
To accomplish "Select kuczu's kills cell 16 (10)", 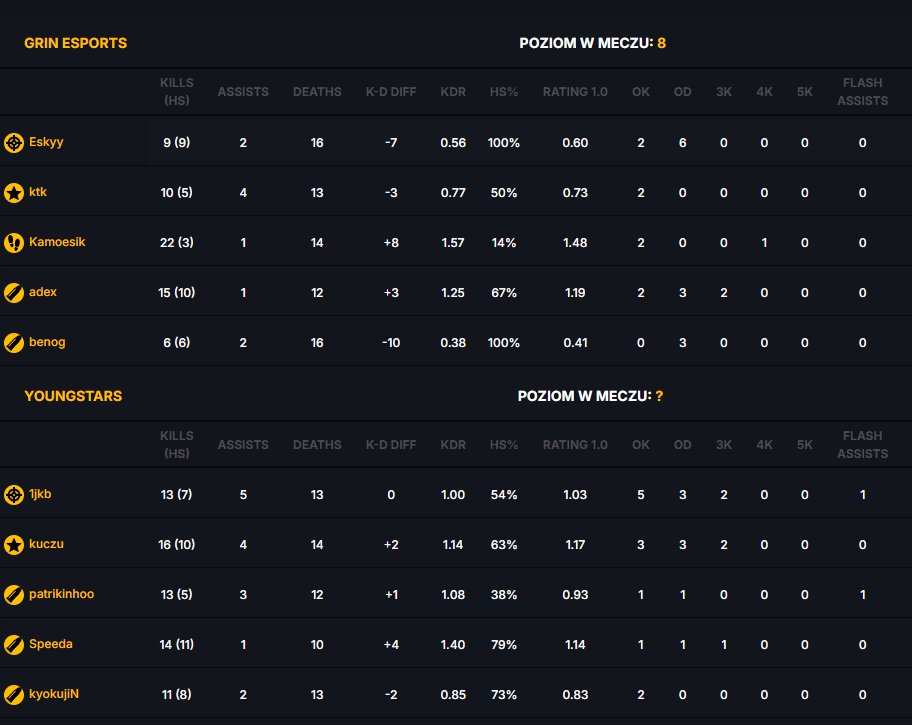I will pos(177,545).
